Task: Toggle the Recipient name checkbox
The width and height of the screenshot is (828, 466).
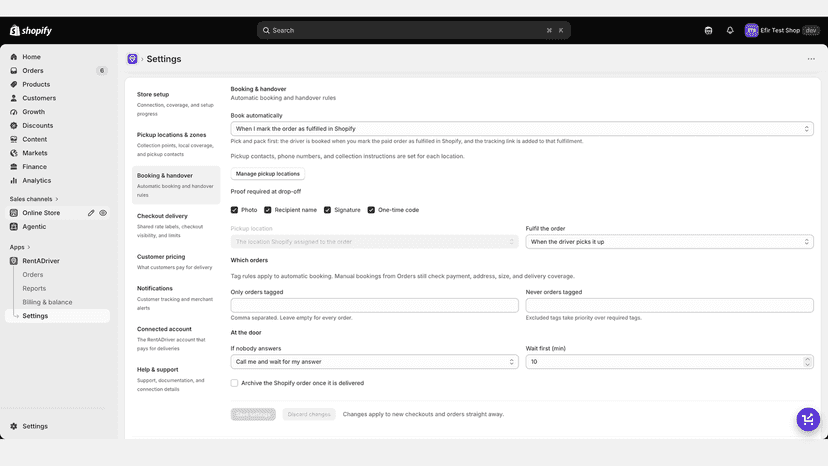Action: point(268,210)
